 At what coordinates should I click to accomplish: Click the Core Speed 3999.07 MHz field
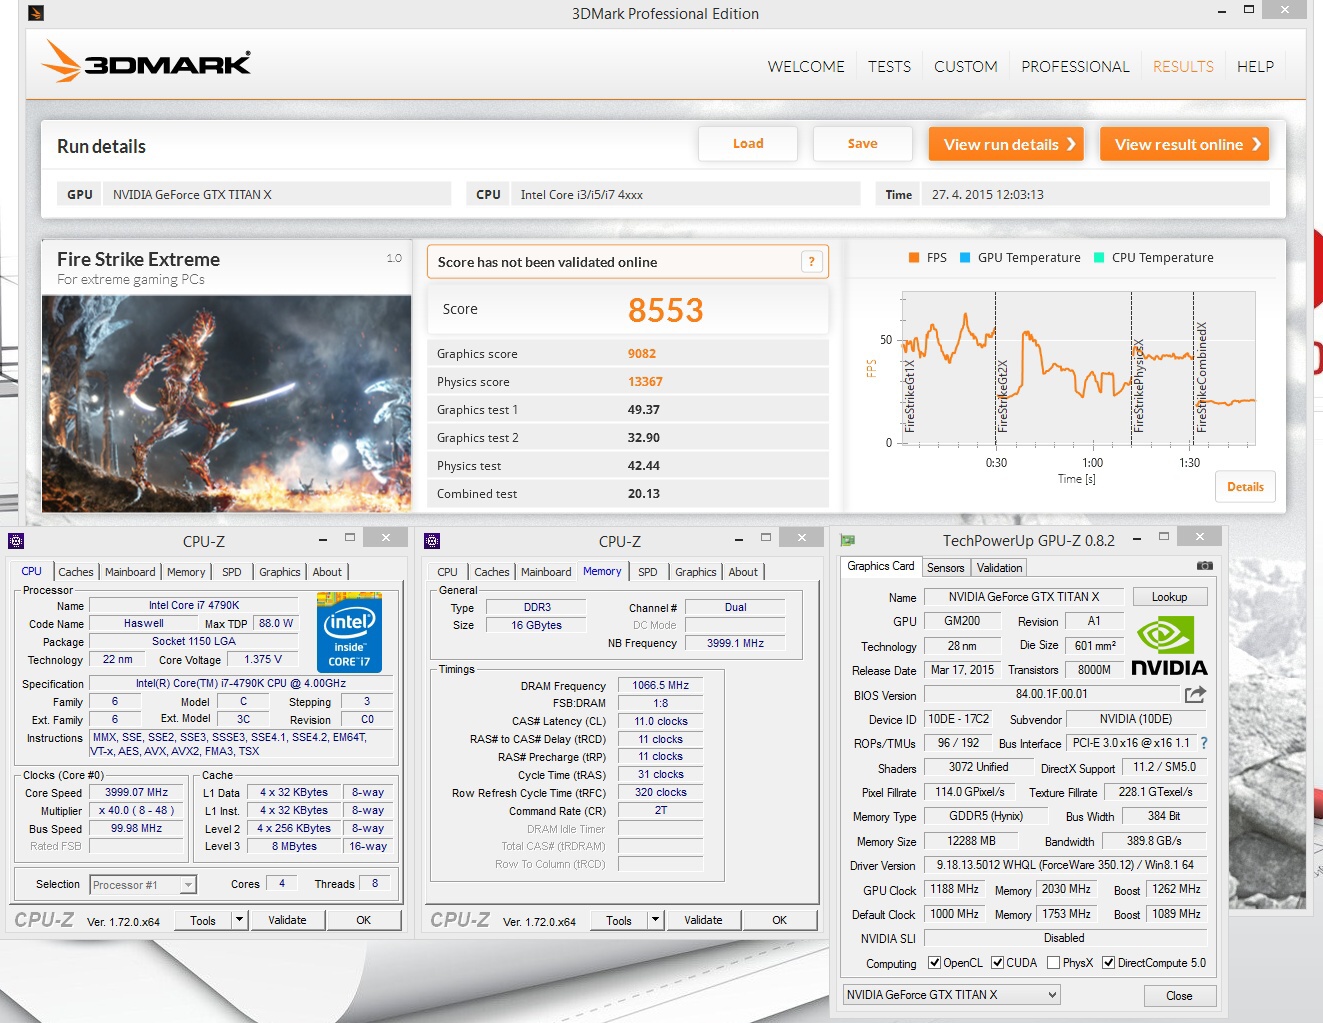click(x=136, y=793)
